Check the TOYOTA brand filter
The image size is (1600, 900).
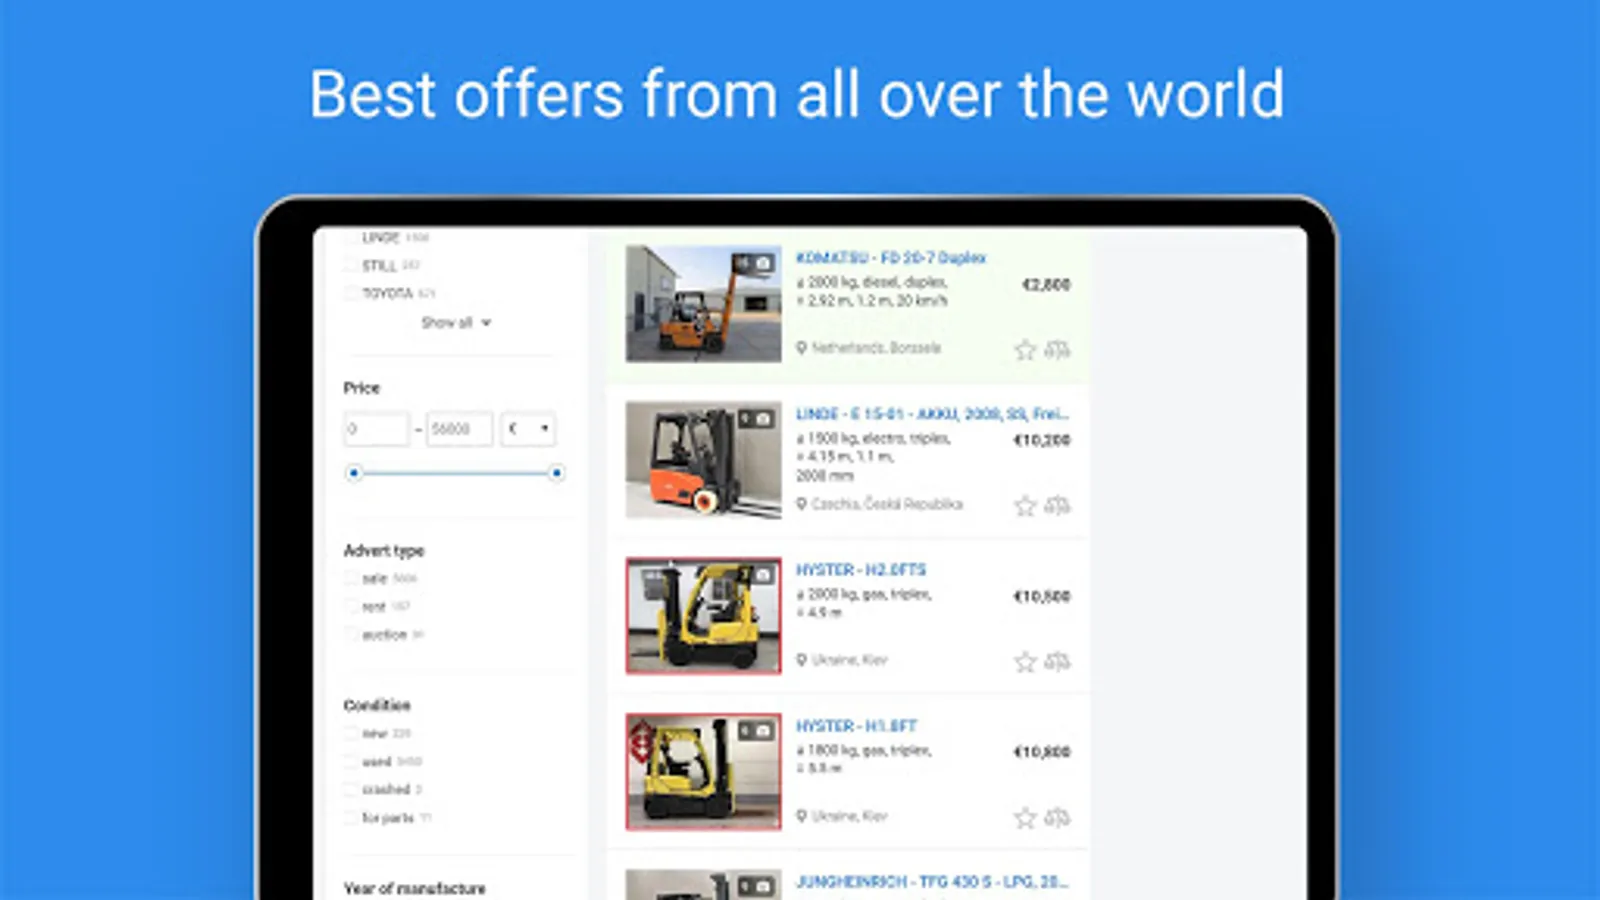pyautogui.click(x=350, y=293)
